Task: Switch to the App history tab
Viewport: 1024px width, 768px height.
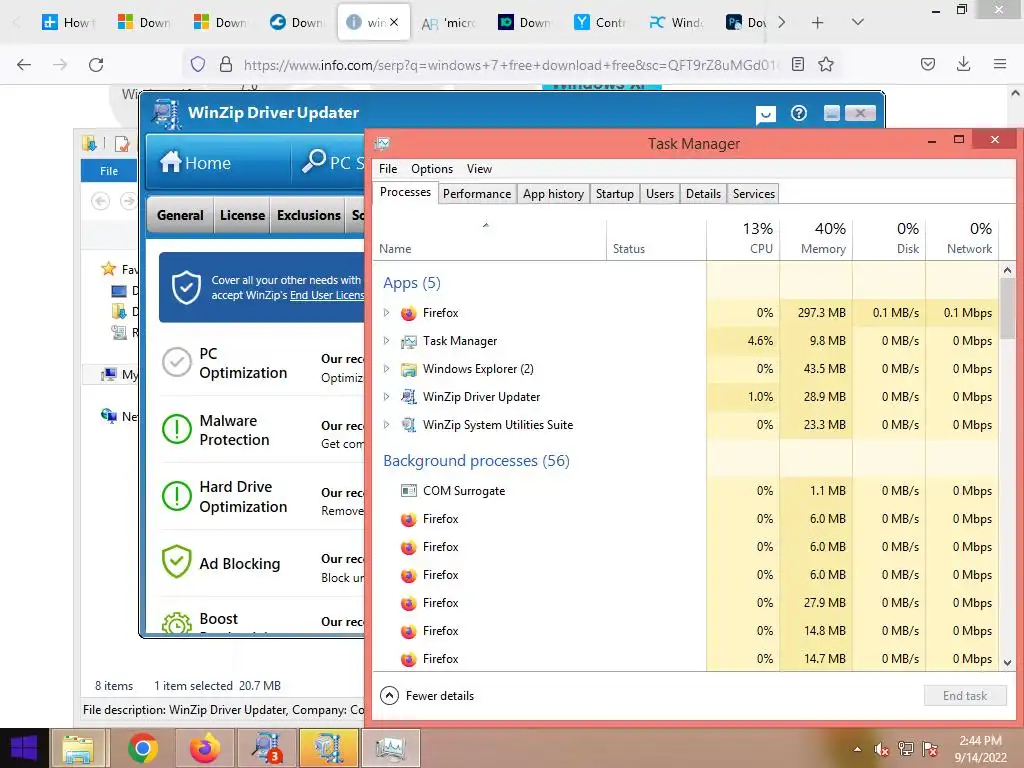Action: pos(553,194)
